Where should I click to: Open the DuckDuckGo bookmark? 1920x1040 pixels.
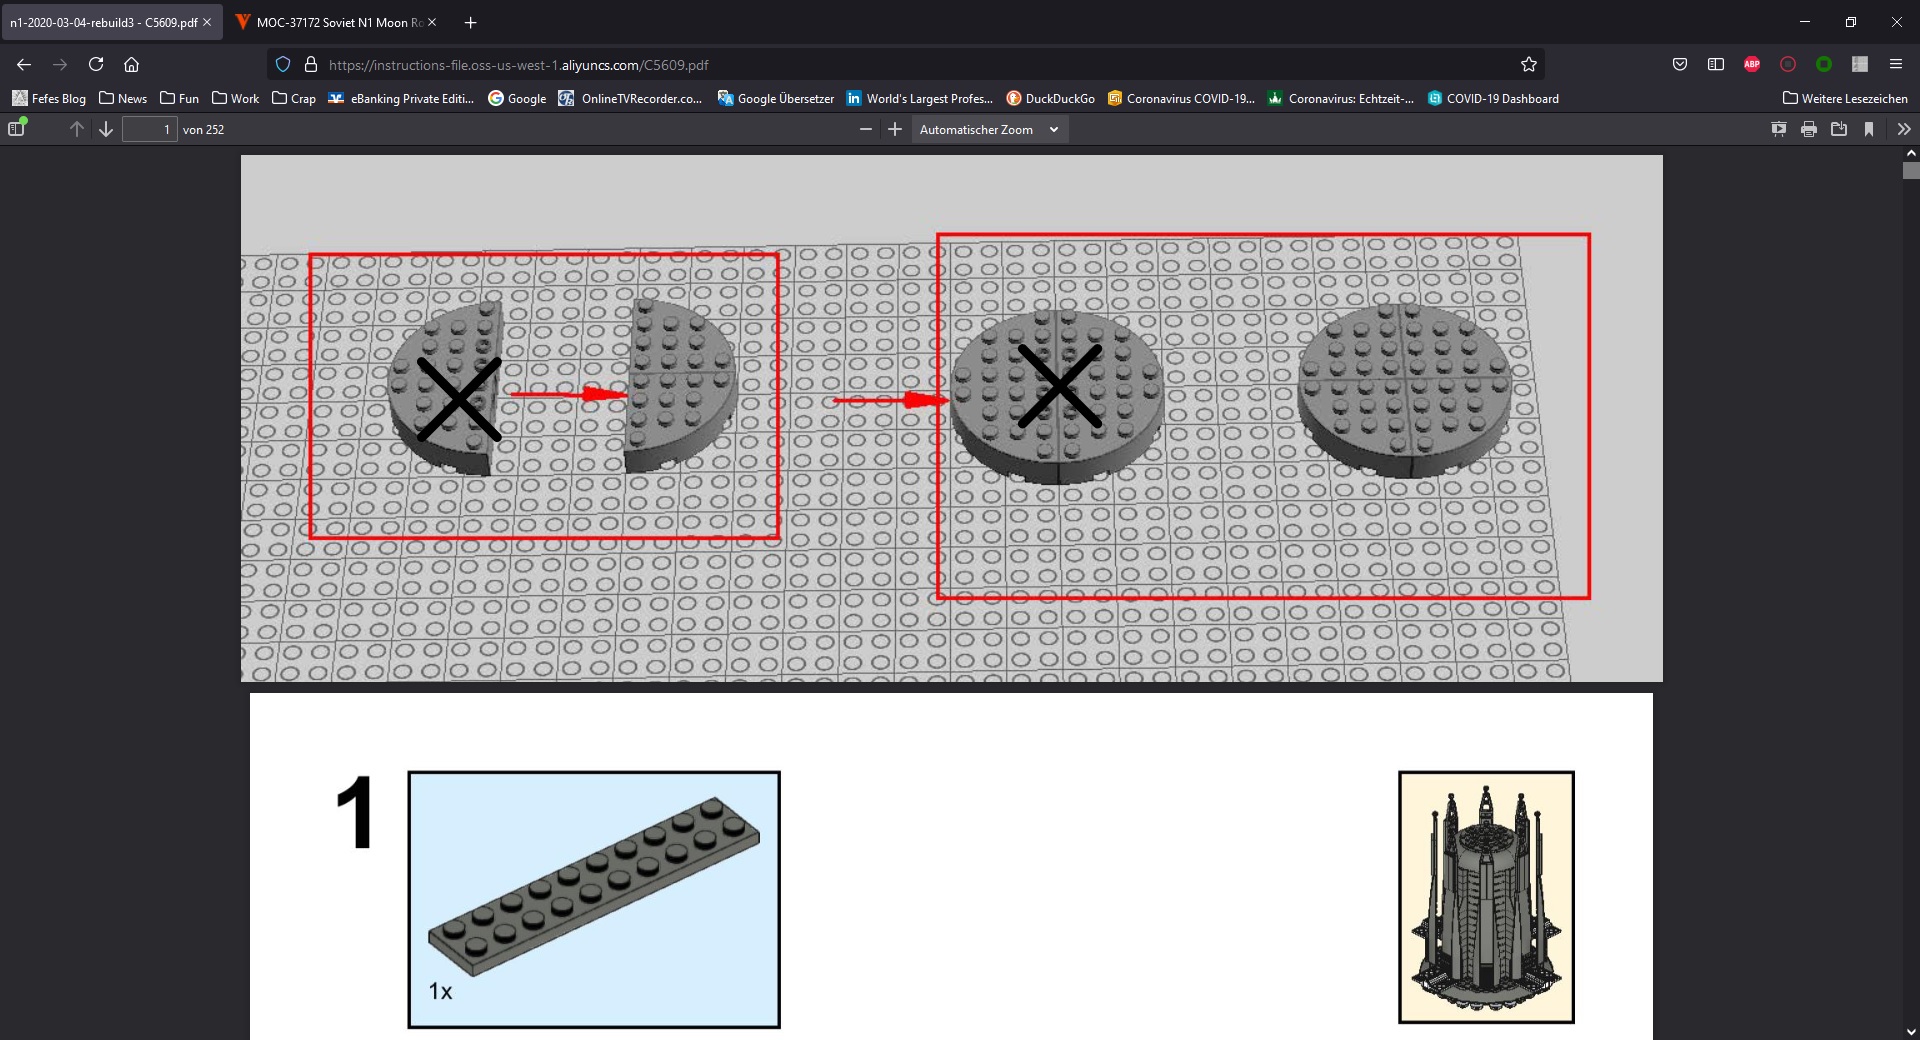point(1050,98)
